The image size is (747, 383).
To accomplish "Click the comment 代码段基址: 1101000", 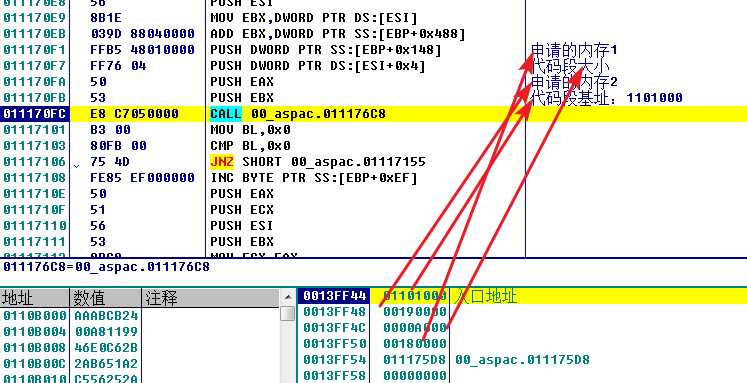I will (x=606, y=98).
